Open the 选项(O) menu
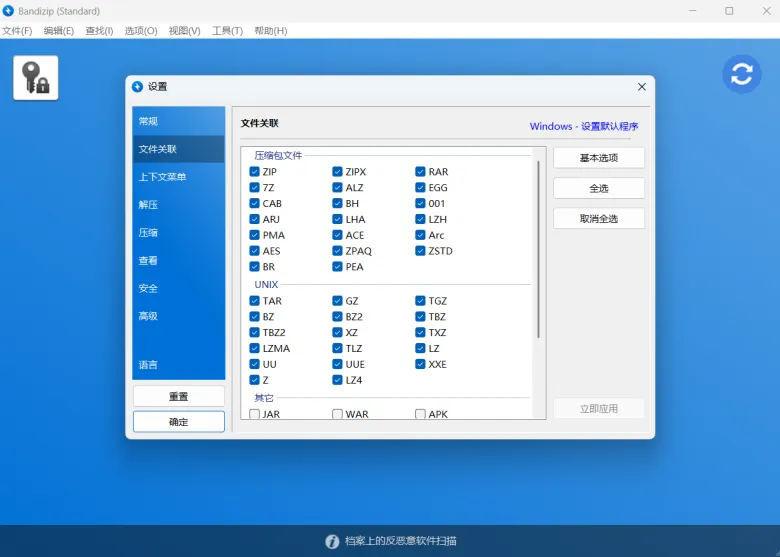Viewport: 780px width, 557px height. [x=141, y=31]
